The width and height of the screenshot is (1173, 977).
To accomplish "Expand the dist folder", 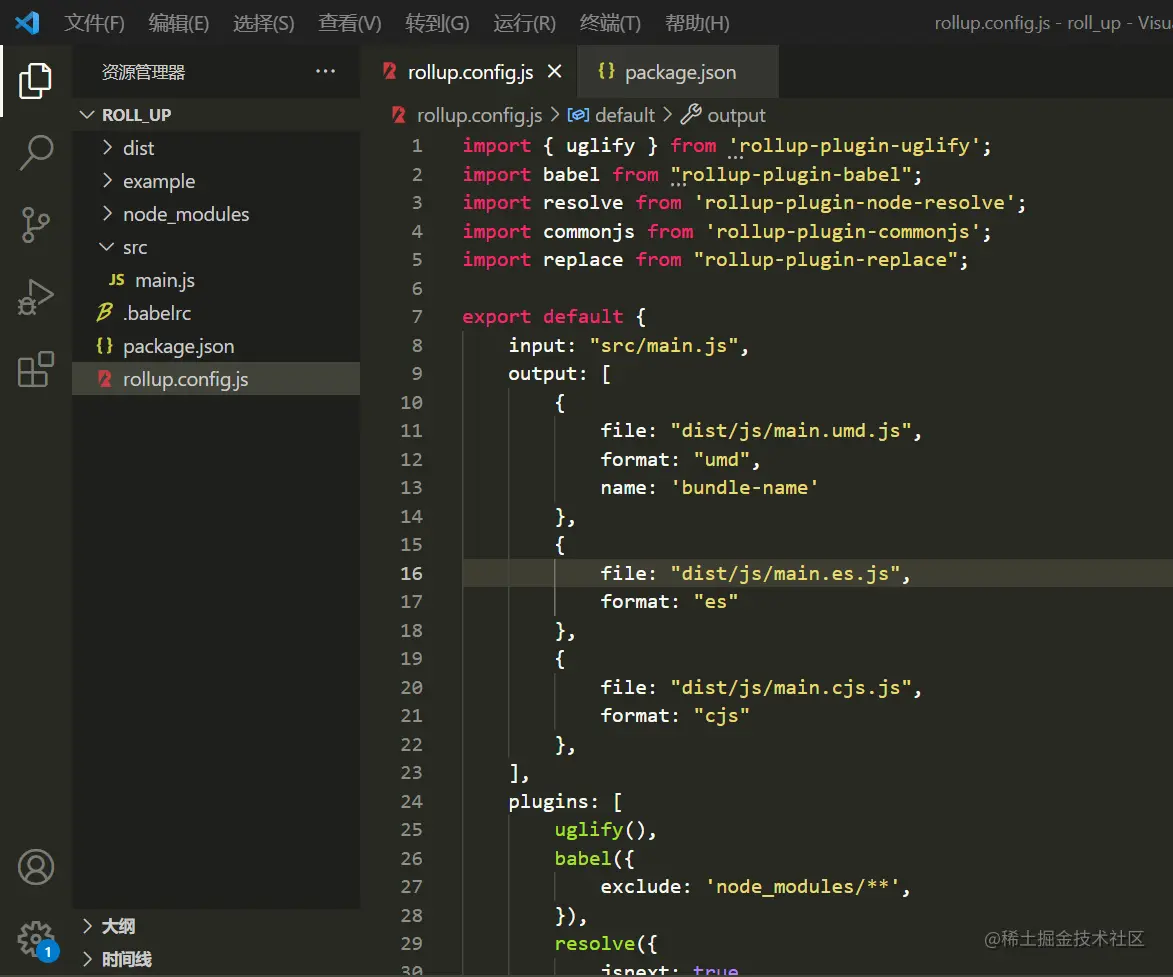I will point(107,147).
